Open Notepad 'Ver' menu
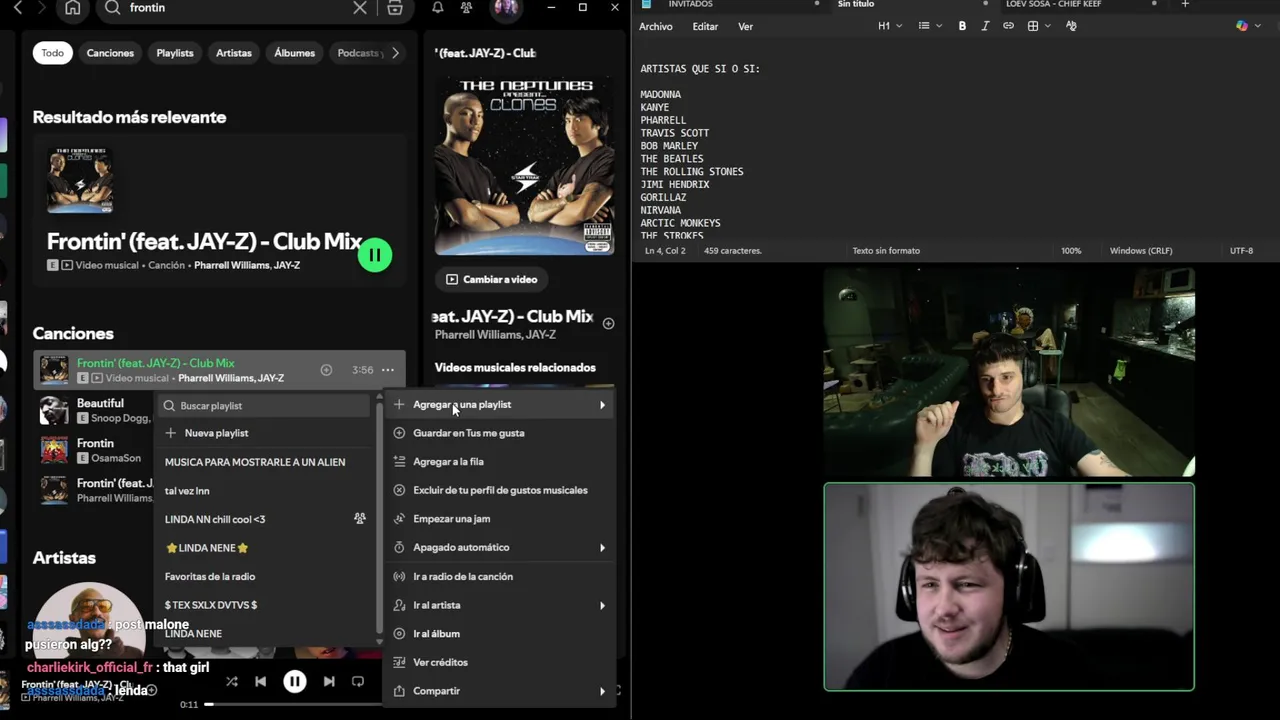The height and width of the screenshot is (720, 1280). (x=746, y=27)
